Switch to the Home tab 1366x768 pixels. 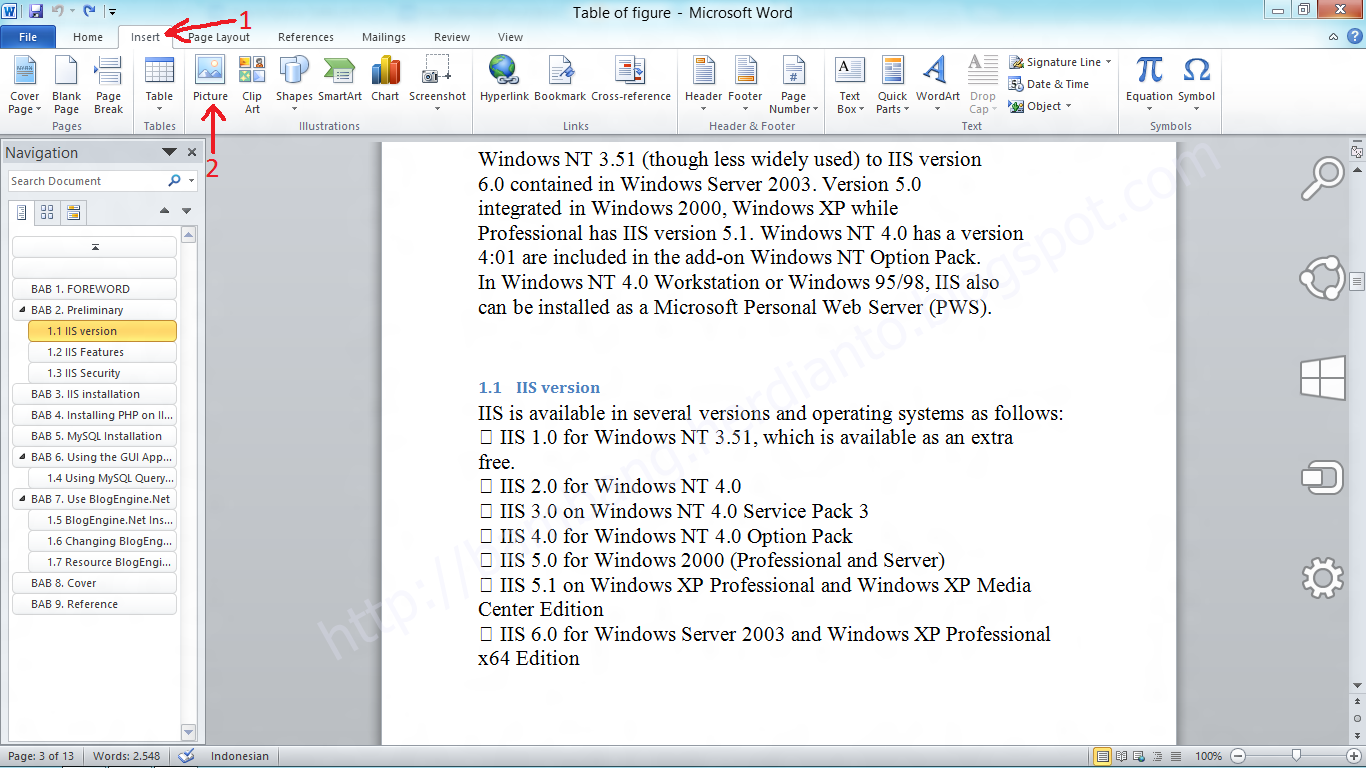tap(88, 37)
